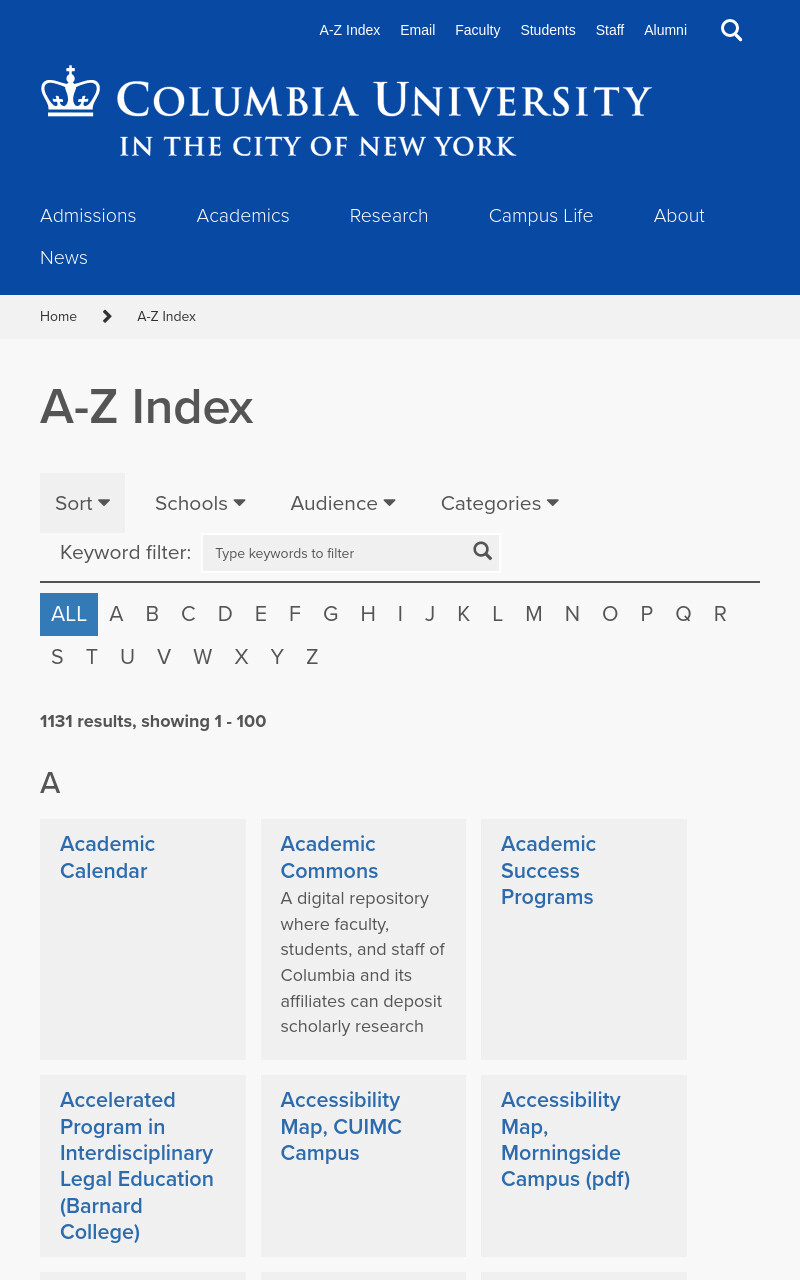The width and height of the screenshot is (800, 1280).
Task: Expand the Sort dropdown
Action: 82,503
